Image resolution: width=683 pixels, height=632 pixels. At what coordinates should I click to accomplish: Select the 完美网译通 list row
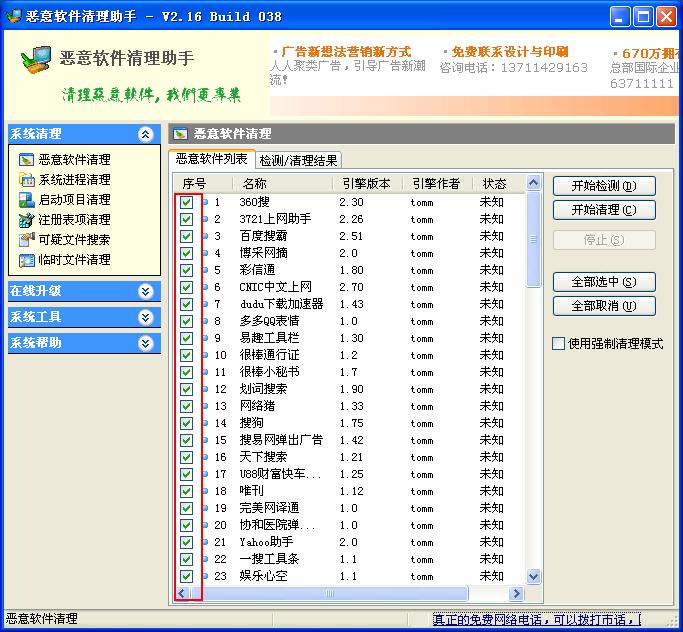(350, 508)
